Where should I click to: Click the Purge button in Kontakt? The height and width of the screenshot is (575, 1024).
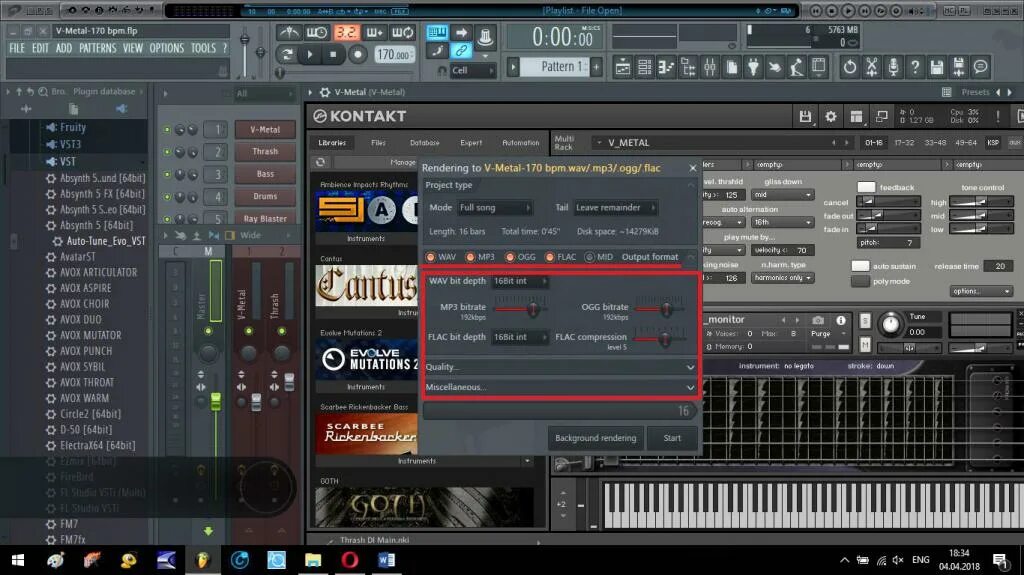(821, 334)
